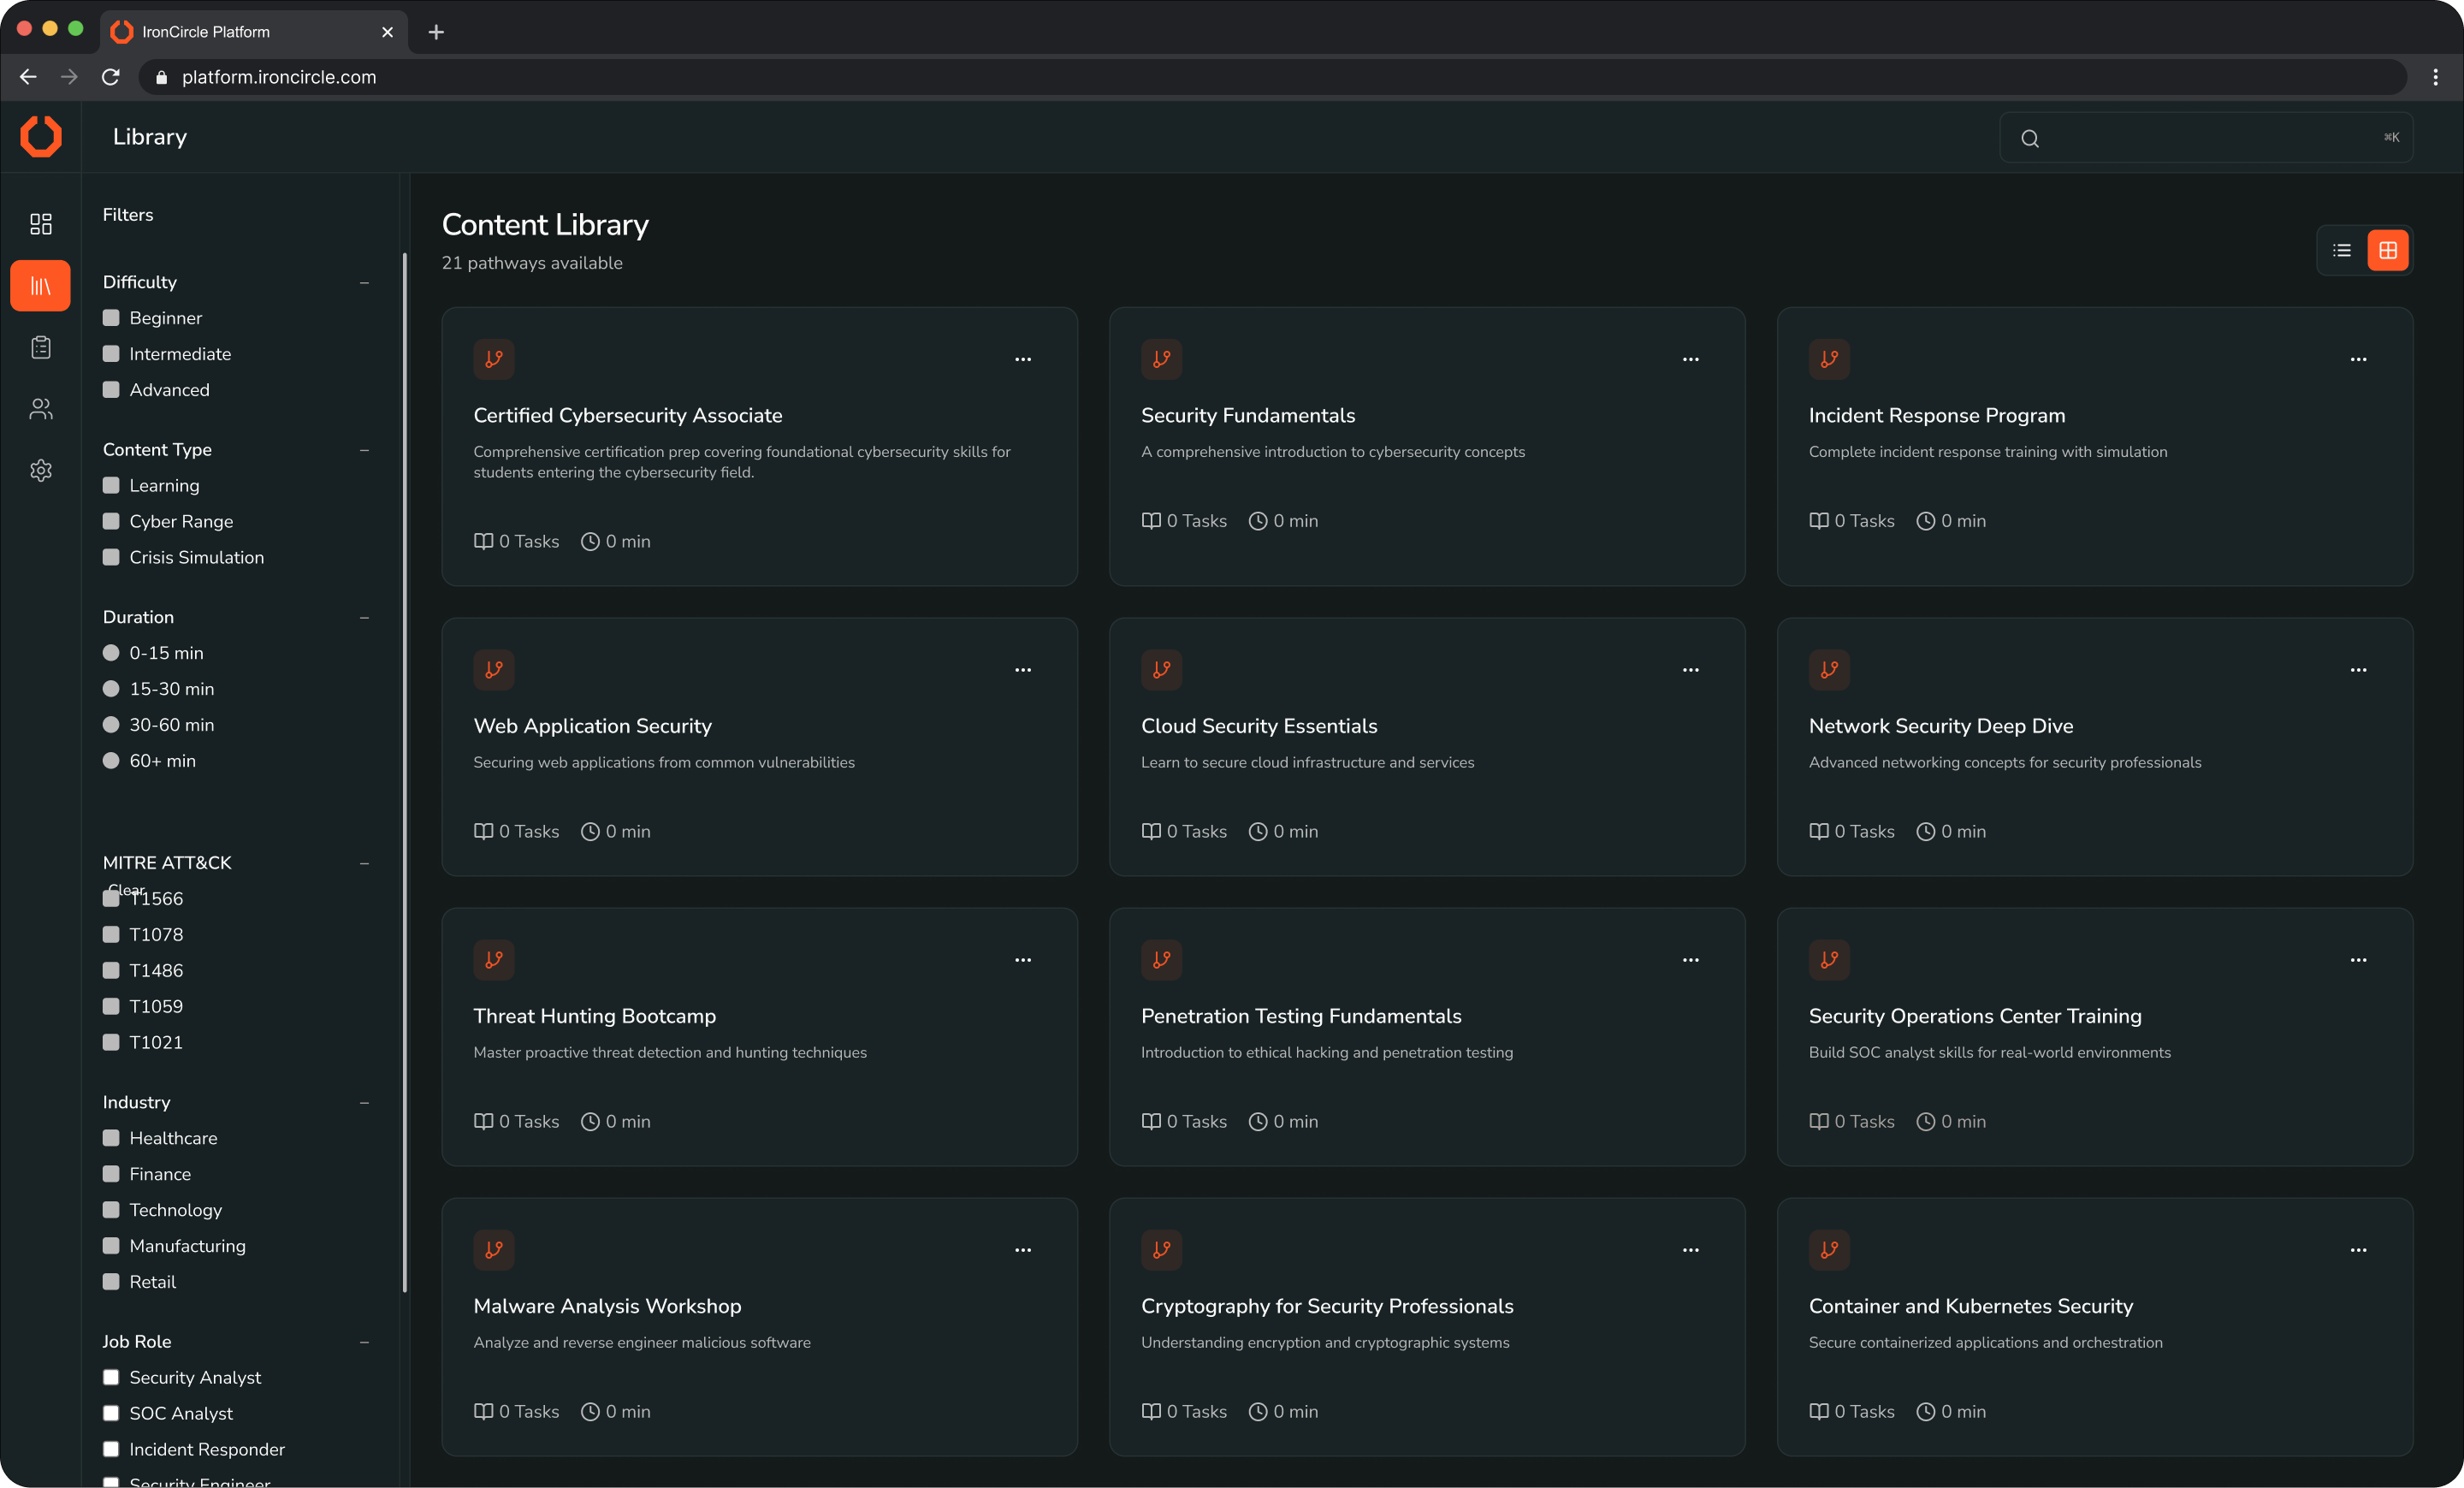Click the IronCircle logo icon

41,137
